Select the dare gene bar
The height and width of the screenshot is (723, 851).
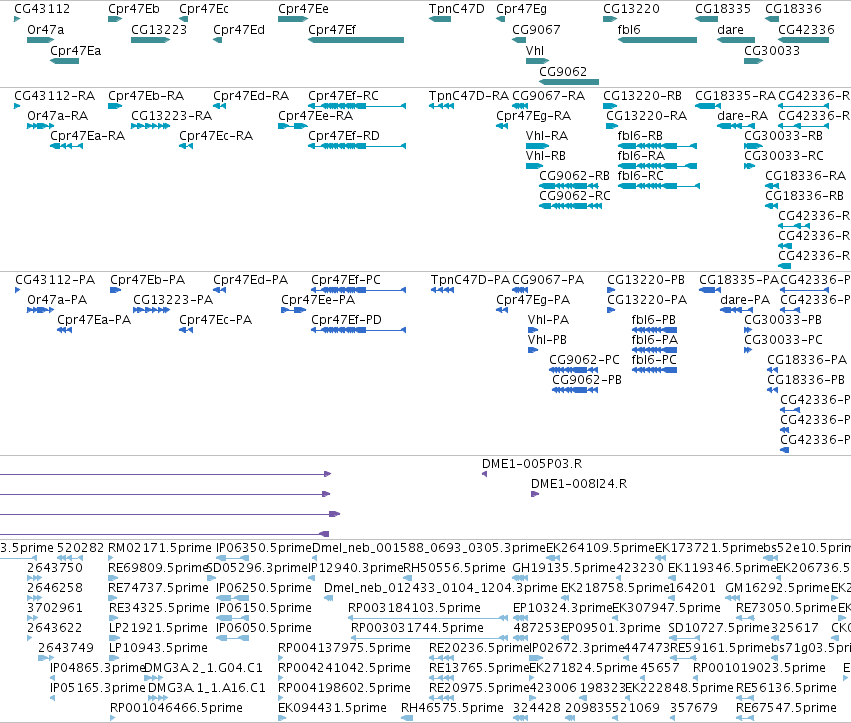point(736,40)
